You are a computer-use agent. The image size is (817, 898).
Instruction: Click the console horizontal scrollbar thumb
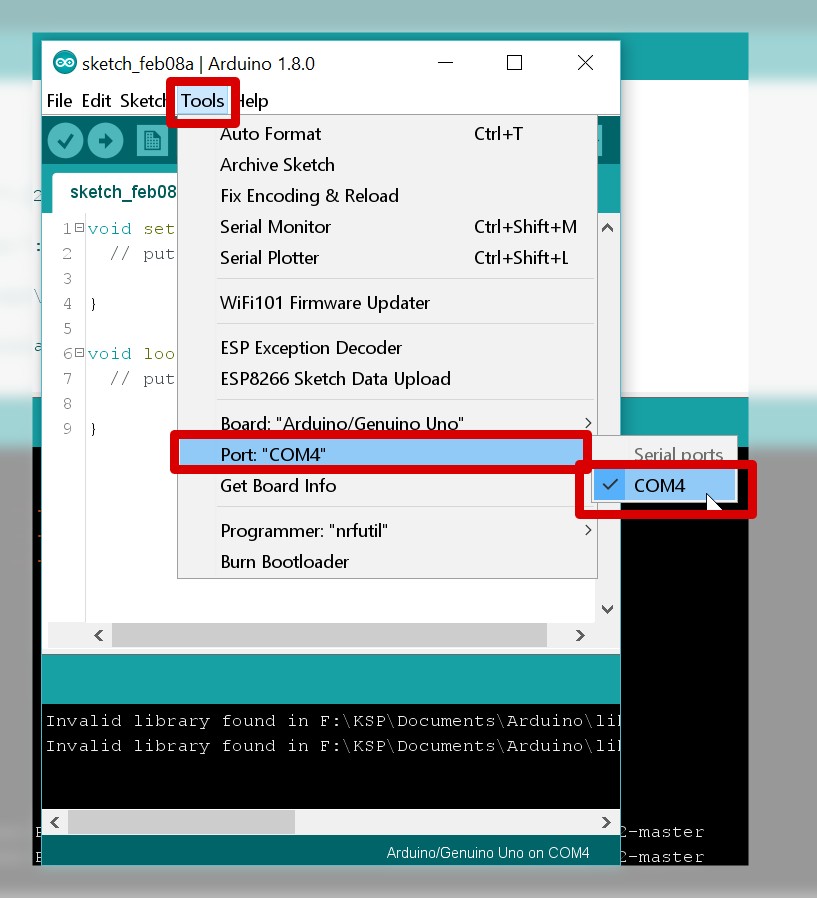(181, 822)
